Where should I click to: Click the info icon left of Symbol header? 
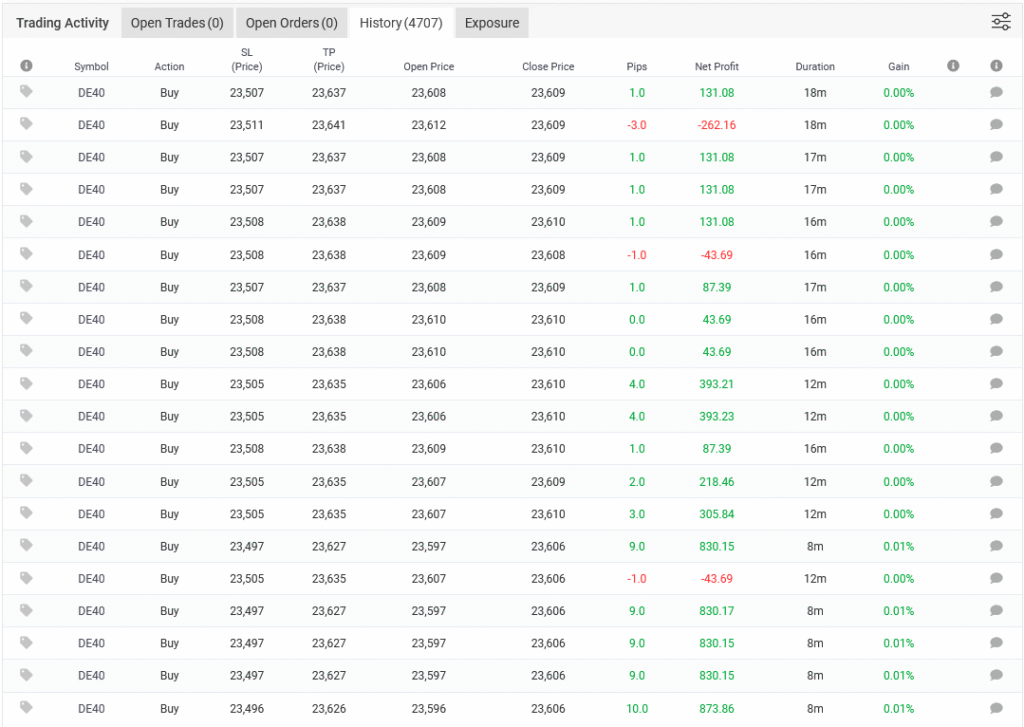[26, 66]
